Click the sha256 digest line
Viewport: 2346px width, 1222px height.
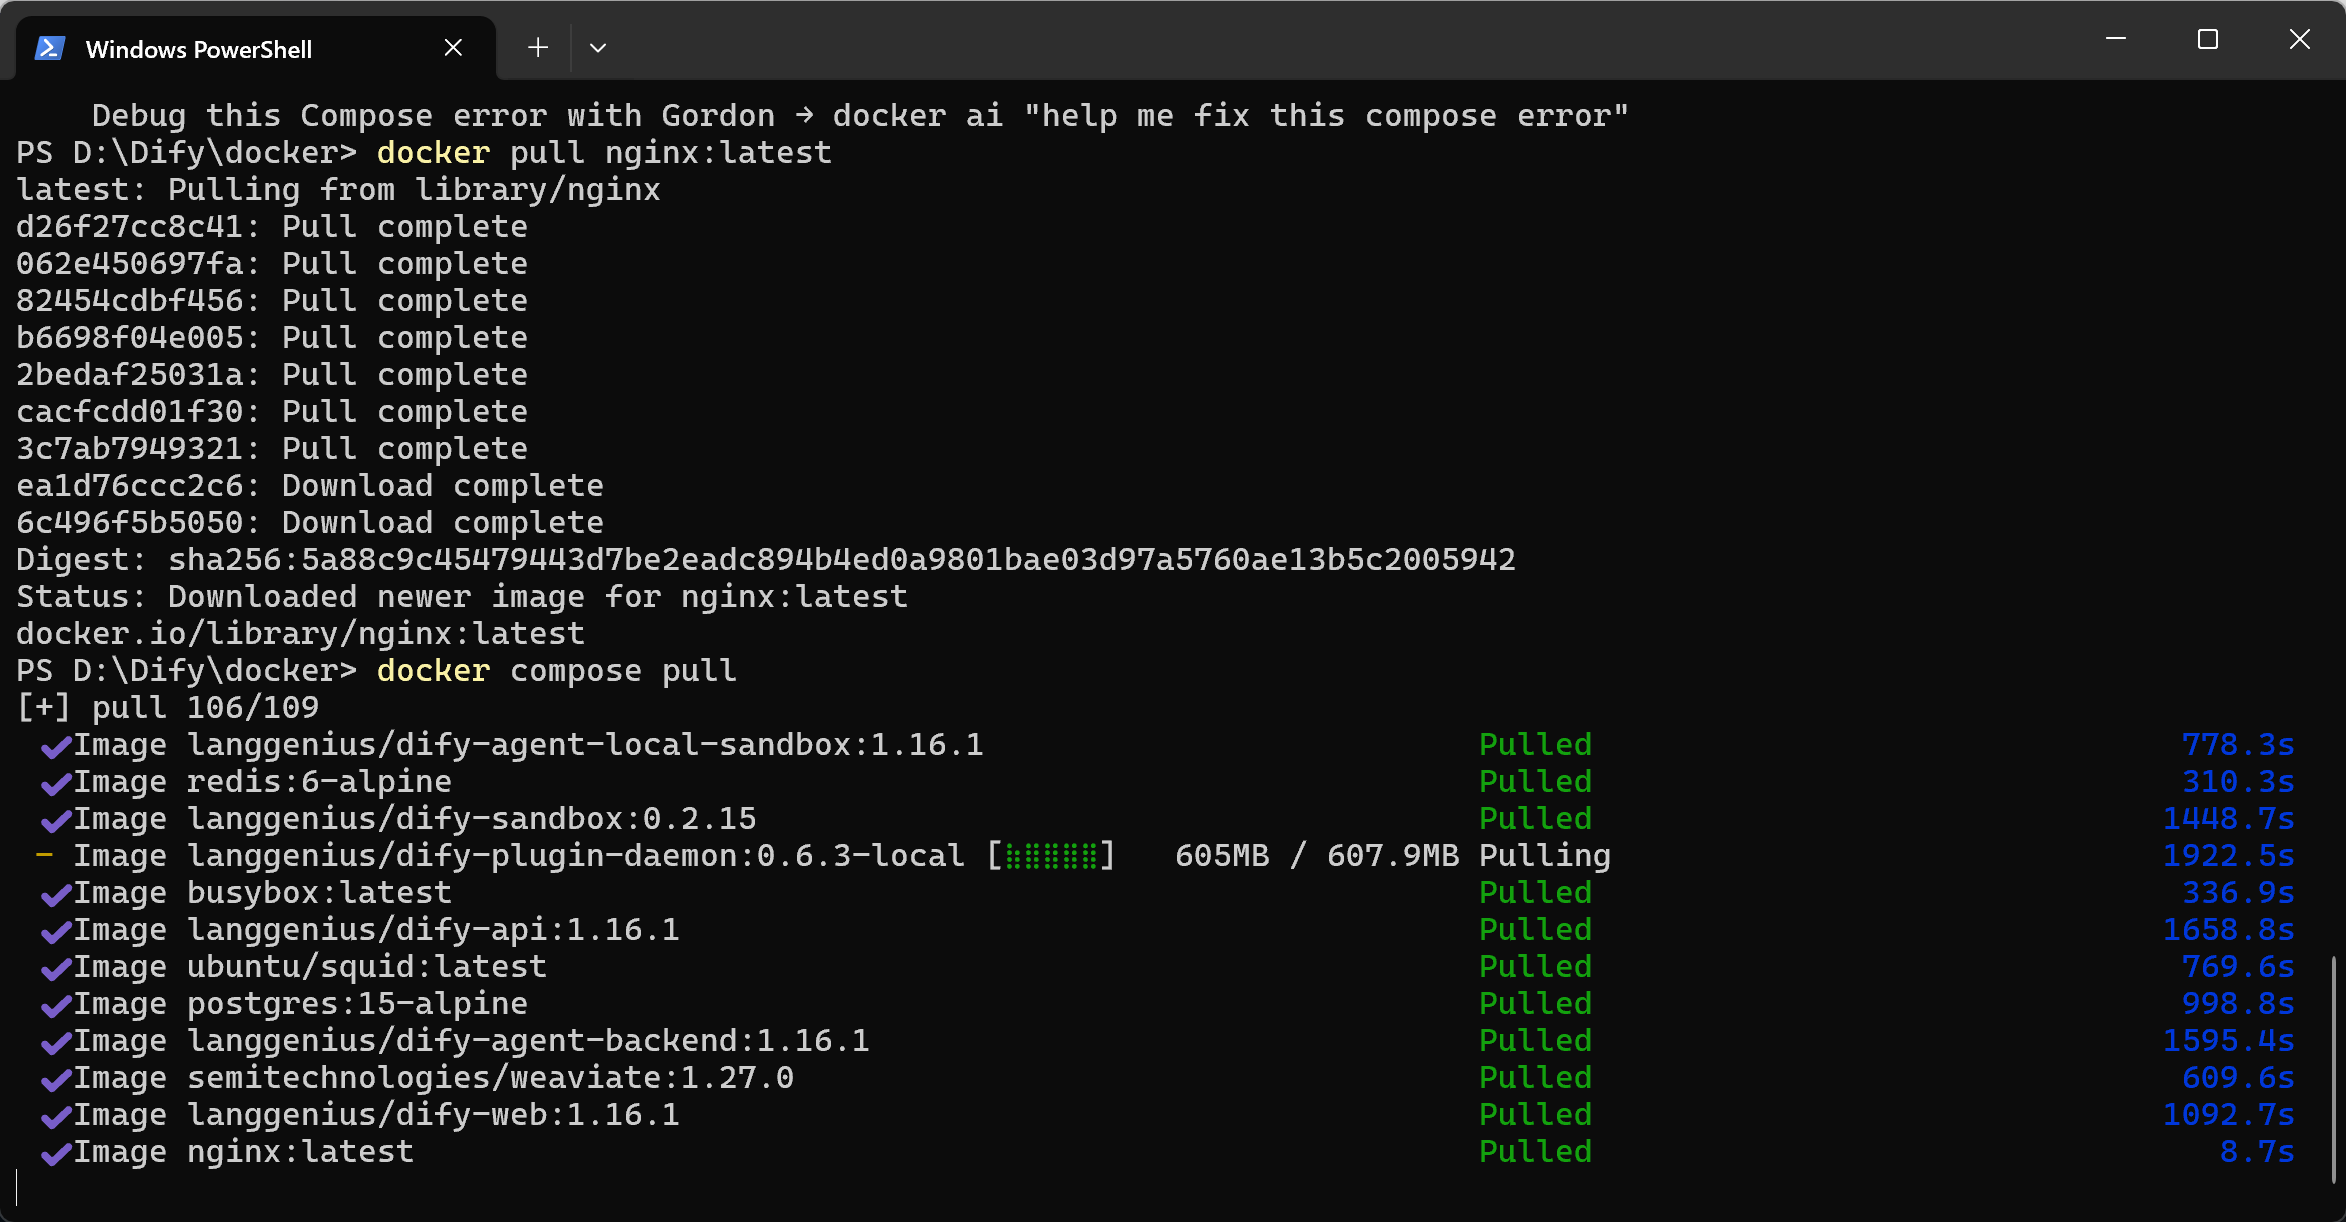pyautogui.click(x=766, y=559)
